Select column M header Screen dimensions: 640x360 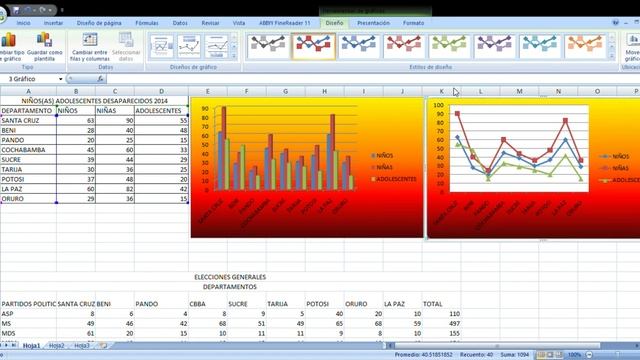[x=519, y=91]
